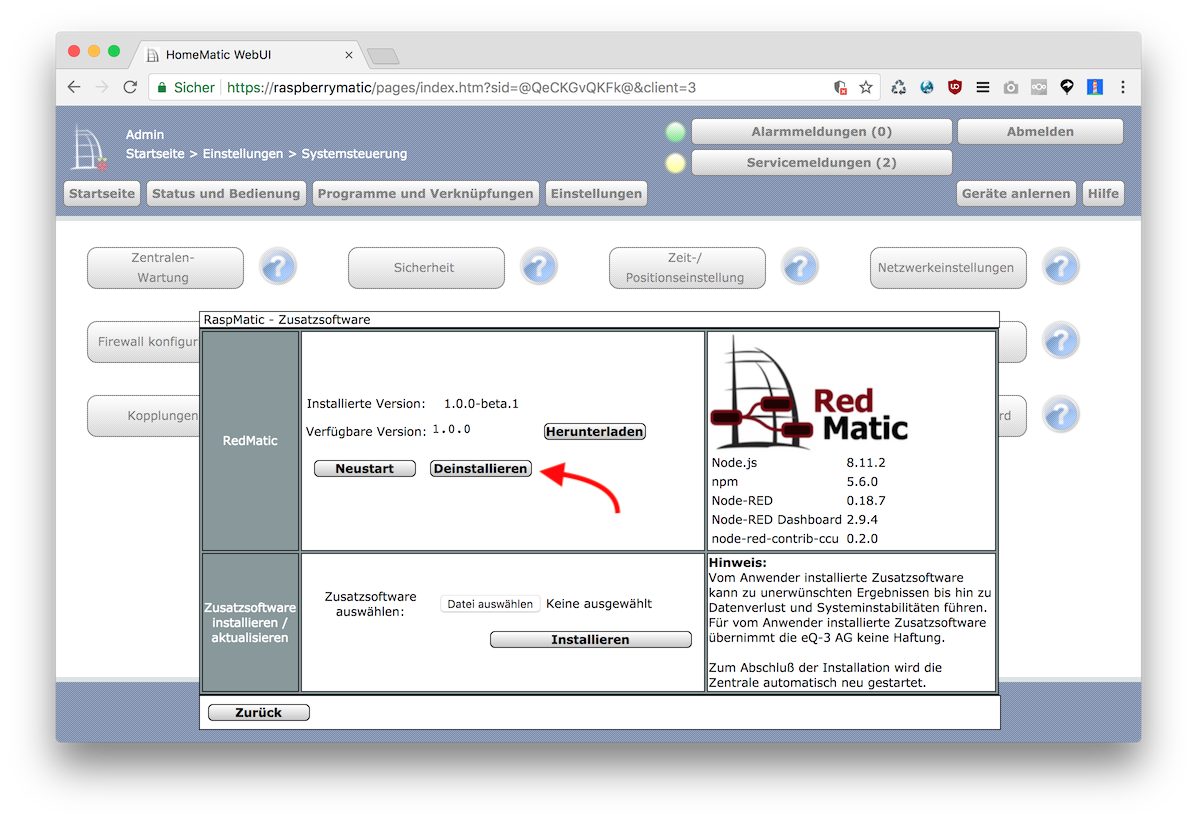The image size is (1197, 822).
Task: Open help for Zentralen-Wartung
Action: point(278,267)
